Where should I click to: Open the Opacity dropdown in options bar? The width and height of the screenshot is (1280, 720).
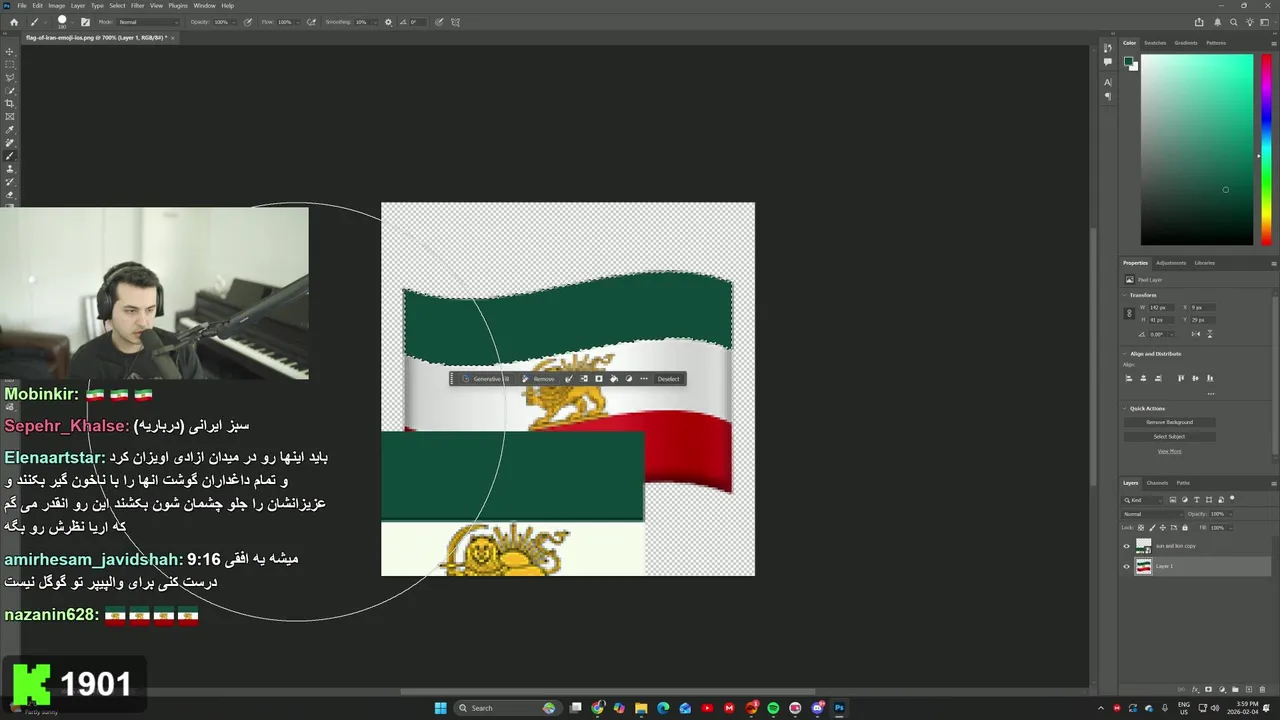(x=236, y=22)
